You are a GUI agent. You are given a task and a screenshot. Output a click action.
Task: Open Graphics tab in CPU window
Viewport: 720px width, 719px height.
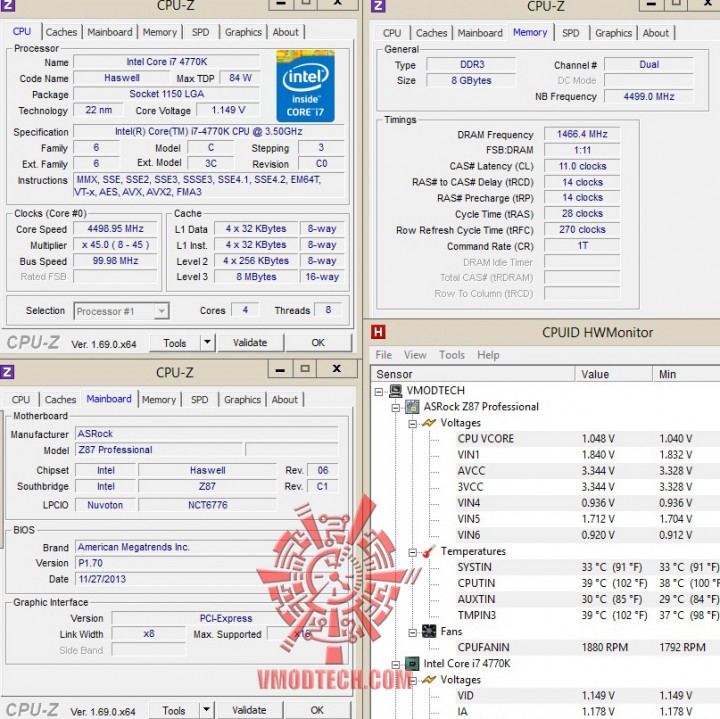pyautogui.click(x=243, y=32)
